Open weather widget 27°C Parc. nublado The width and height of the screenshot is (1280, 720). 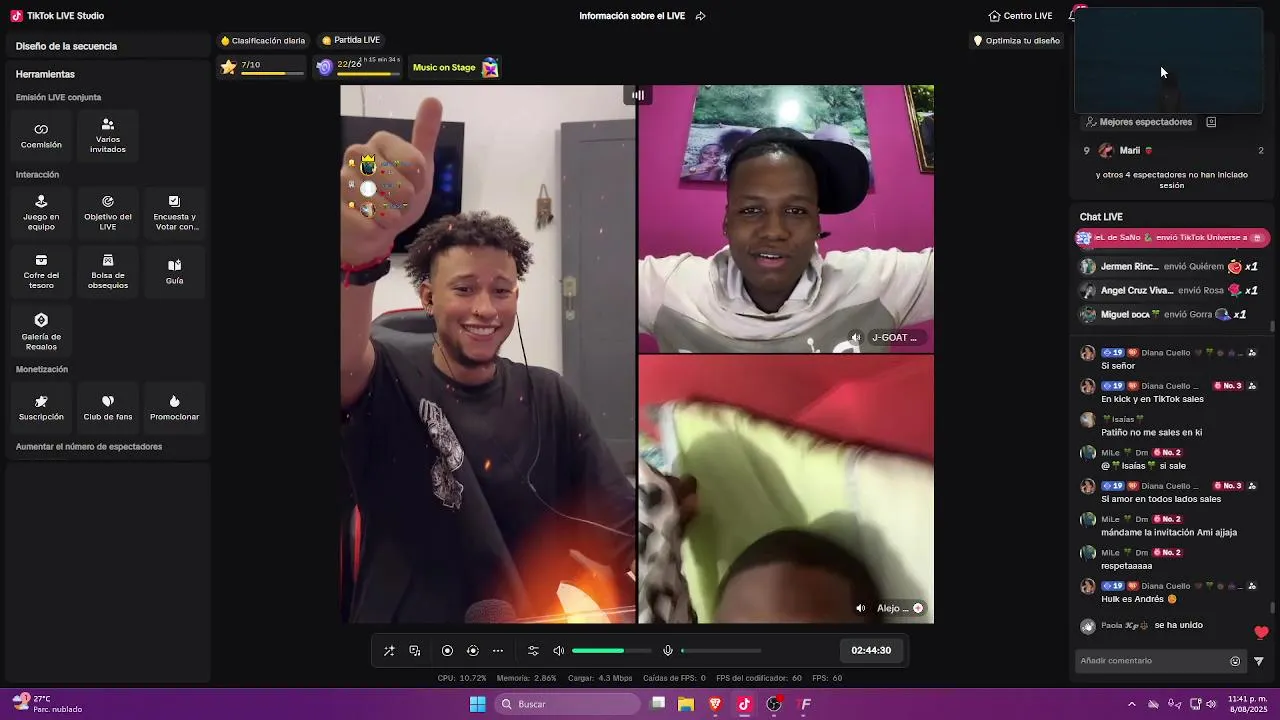(48, 704)
